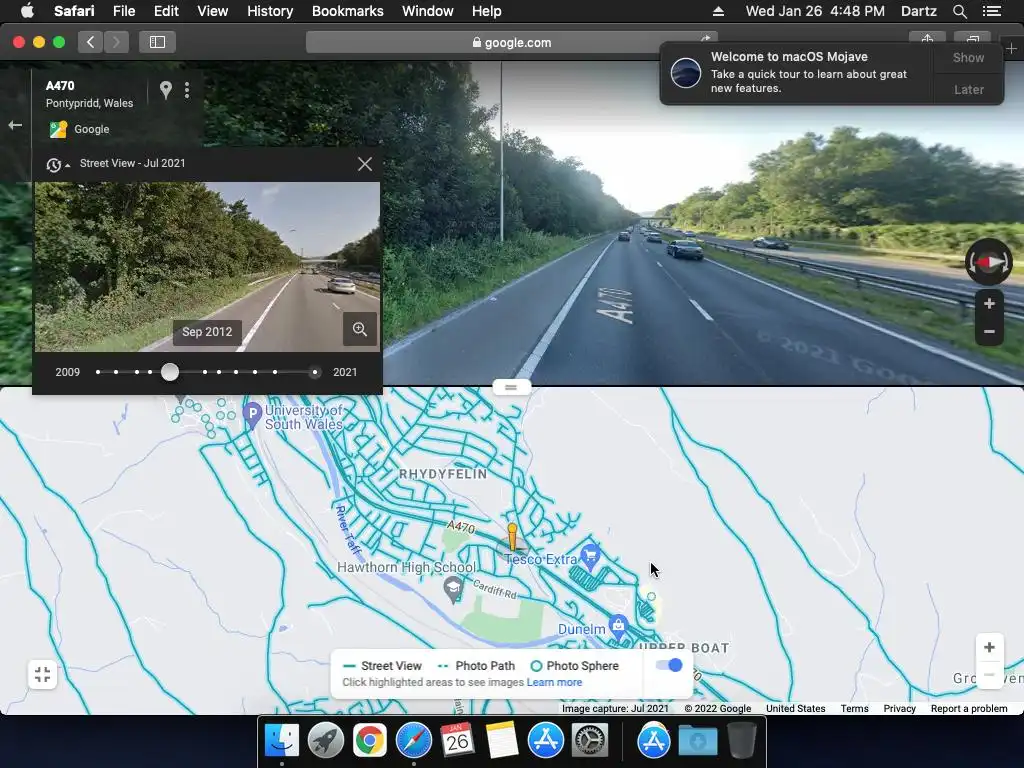Click the RHYDYFELIN map label
The height and width of the screenshot is (768, 1024).
[443, 474]
